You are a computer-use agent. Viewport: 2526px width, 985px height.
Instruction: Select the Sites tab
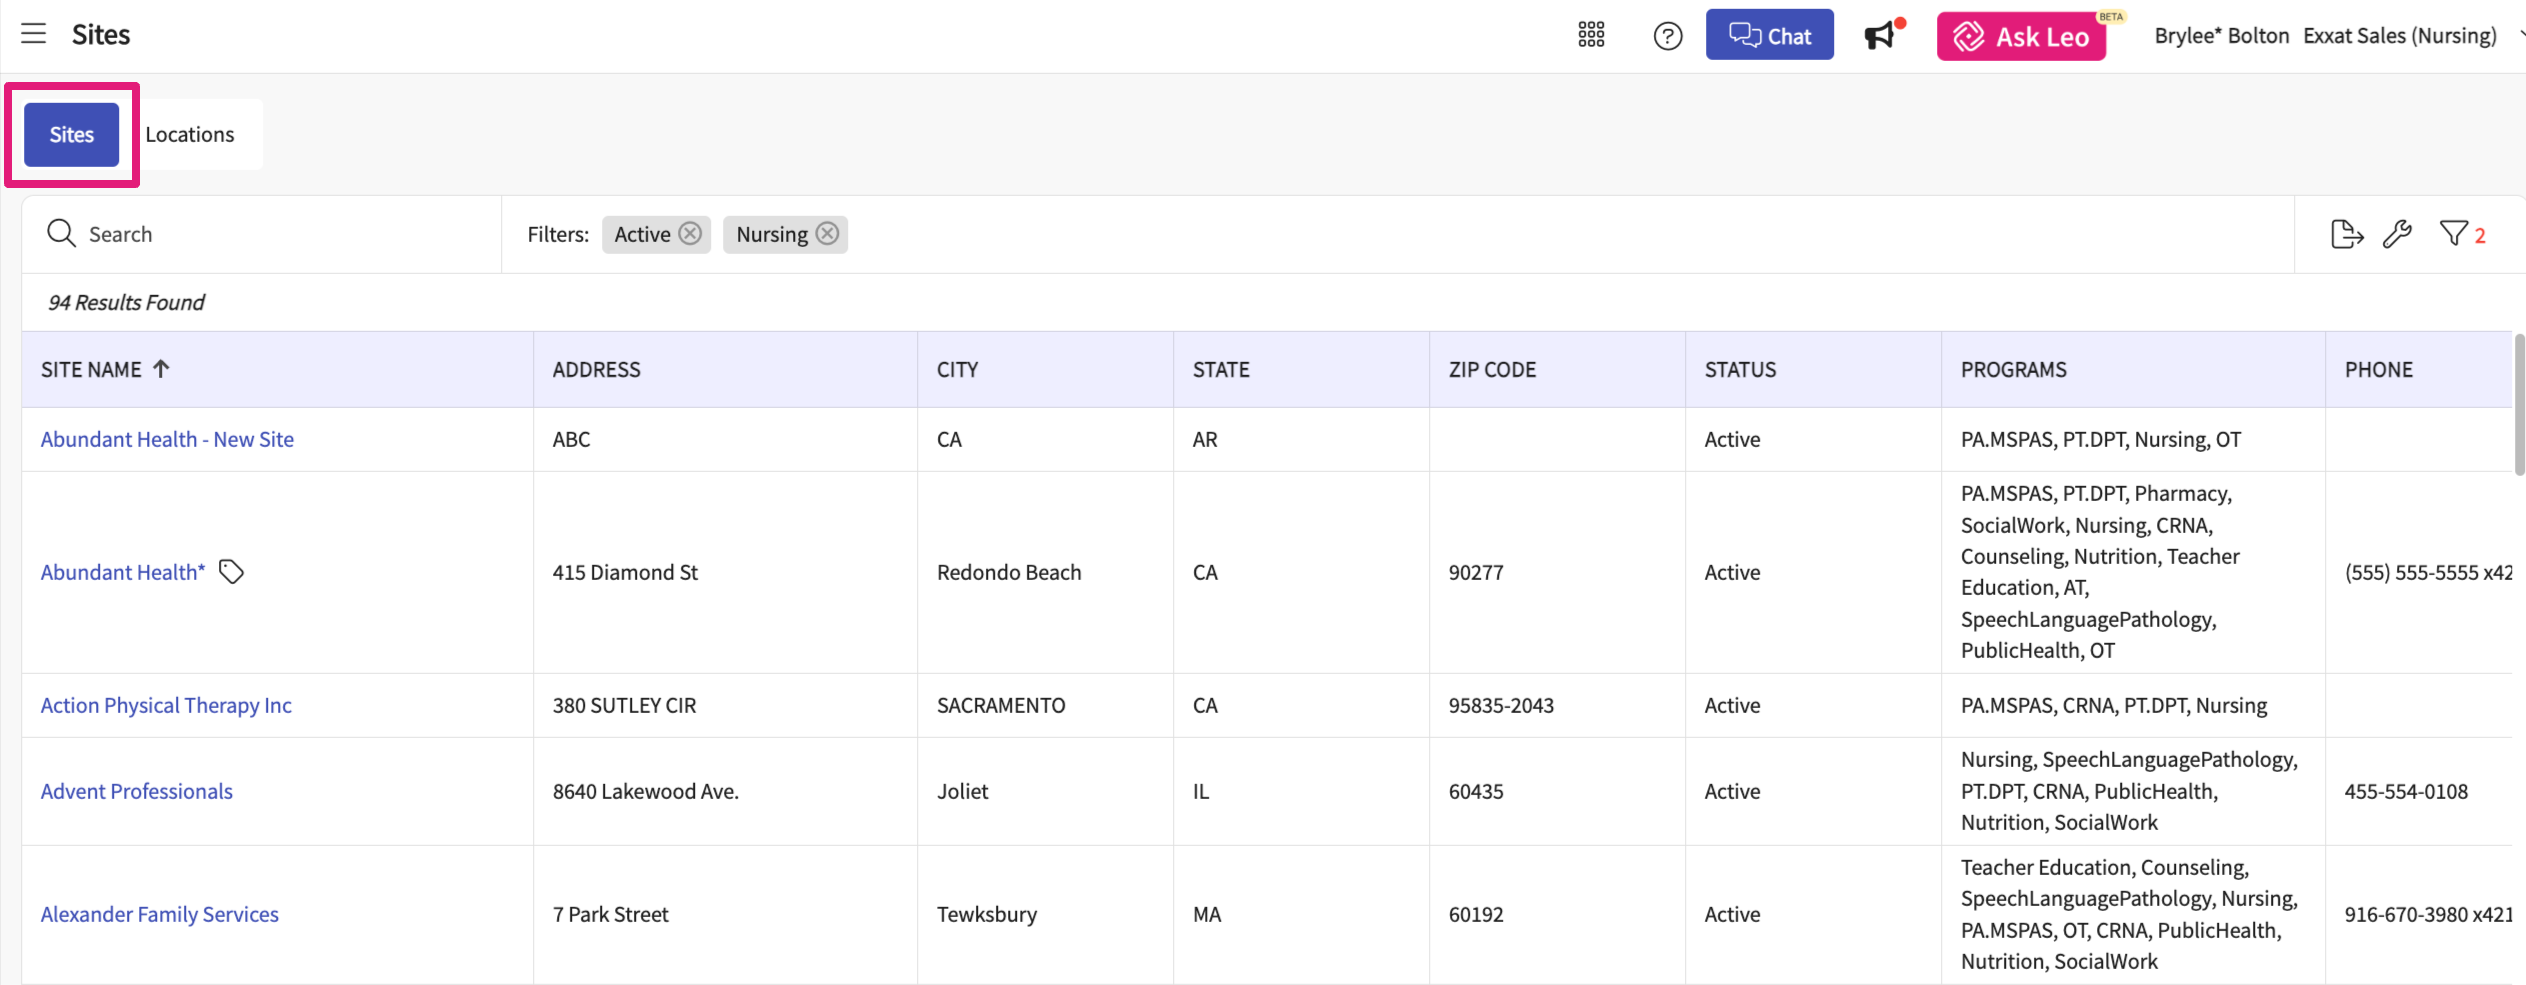[72, 135]
